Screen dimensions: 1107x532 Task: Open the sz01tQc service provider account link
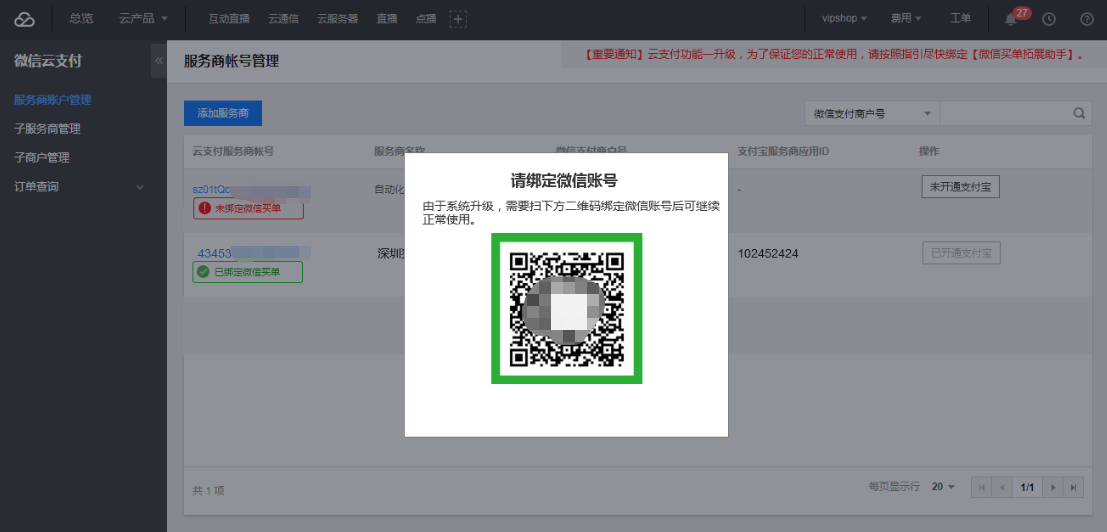[x=211, y=189]
